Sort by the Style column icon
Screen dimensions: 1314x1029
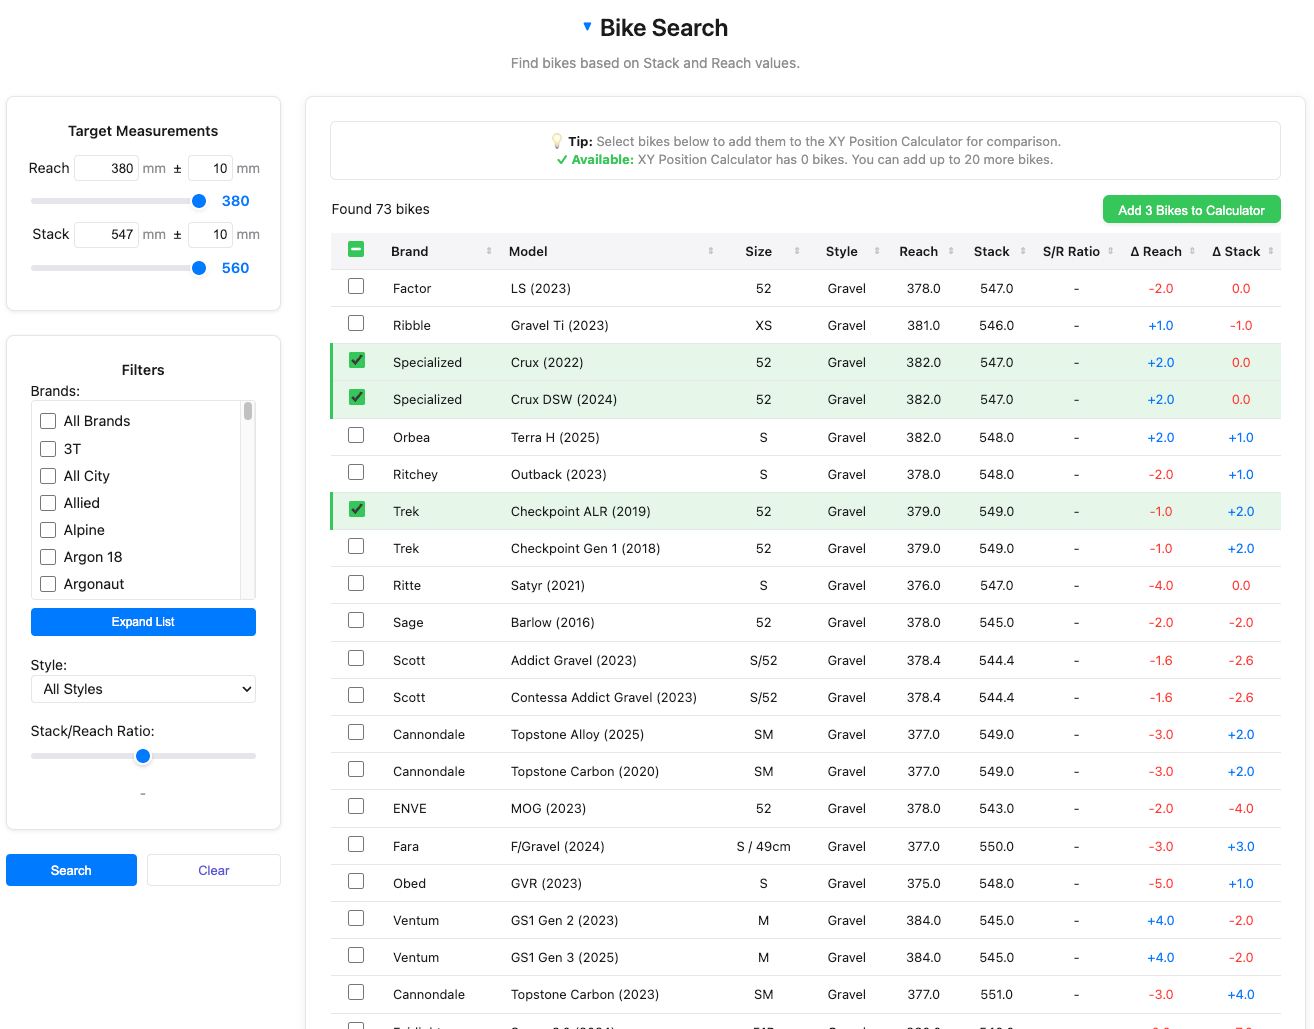click(x=877, y=251)
